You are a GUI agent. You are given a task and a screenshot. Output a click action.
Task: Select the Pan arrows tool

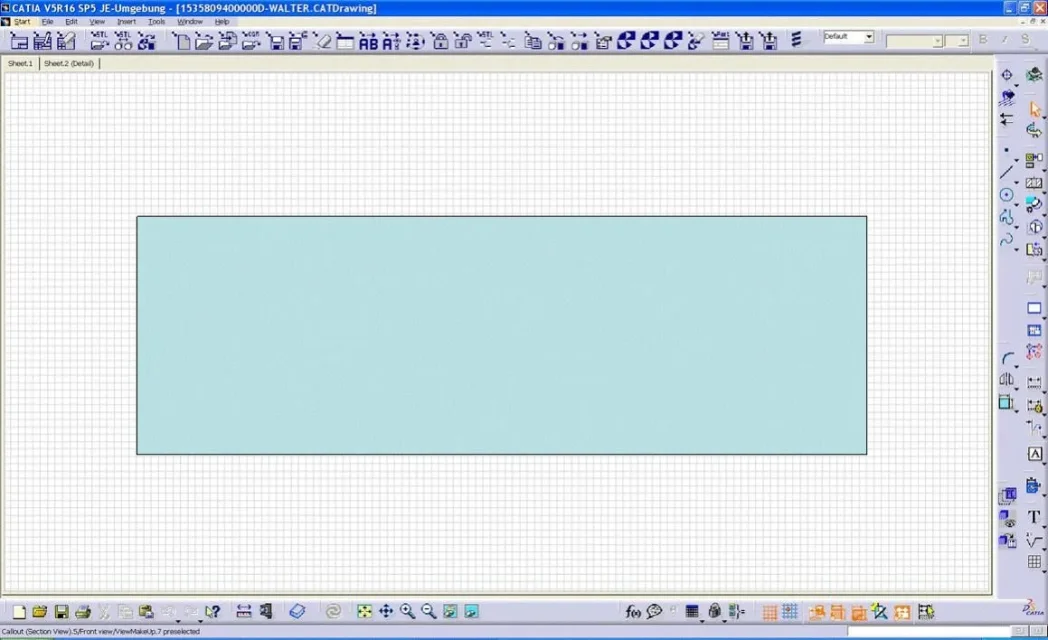(386, 611)
